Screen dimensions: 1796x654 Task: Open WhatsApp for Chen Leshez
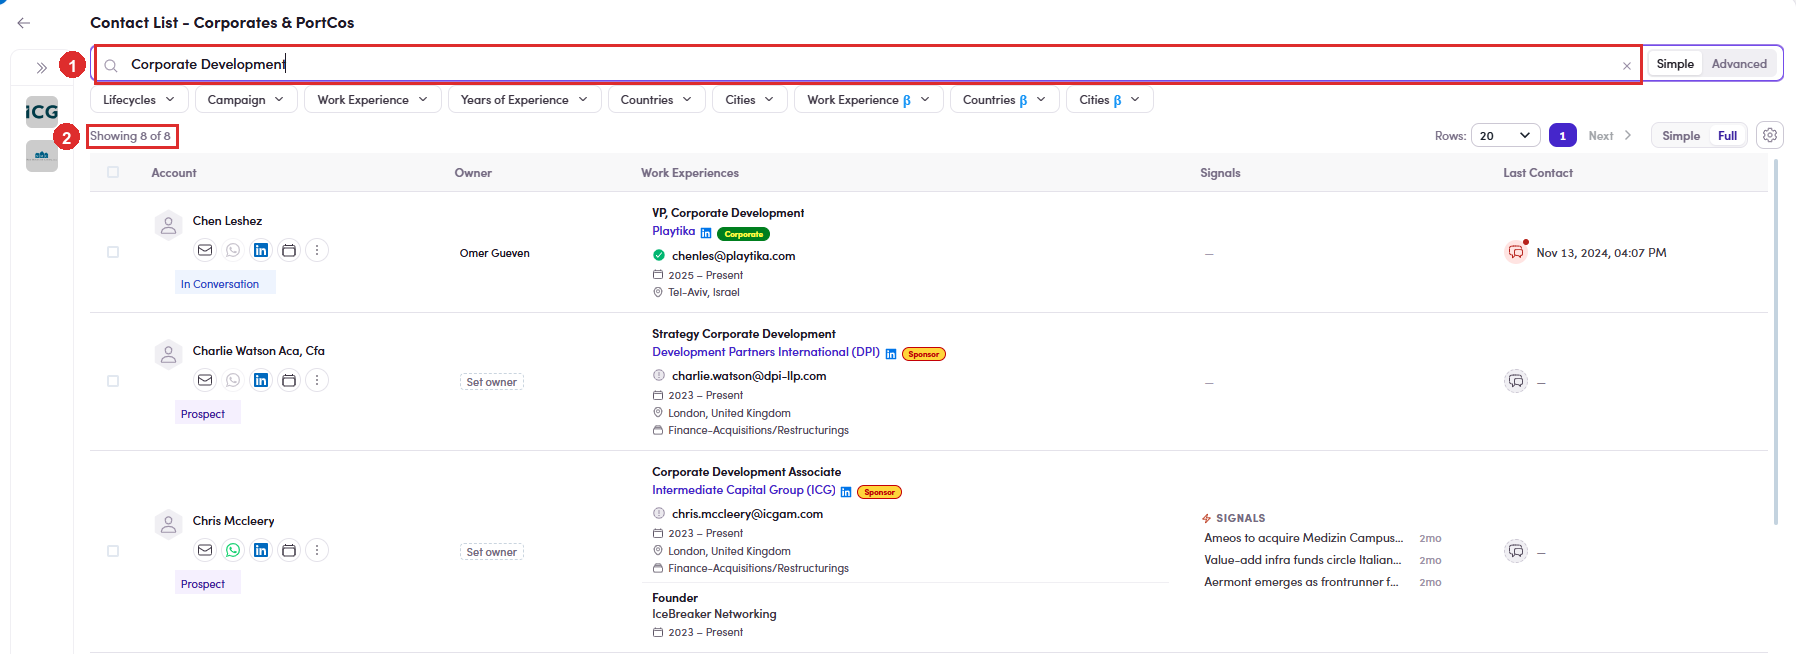point(233,250)
